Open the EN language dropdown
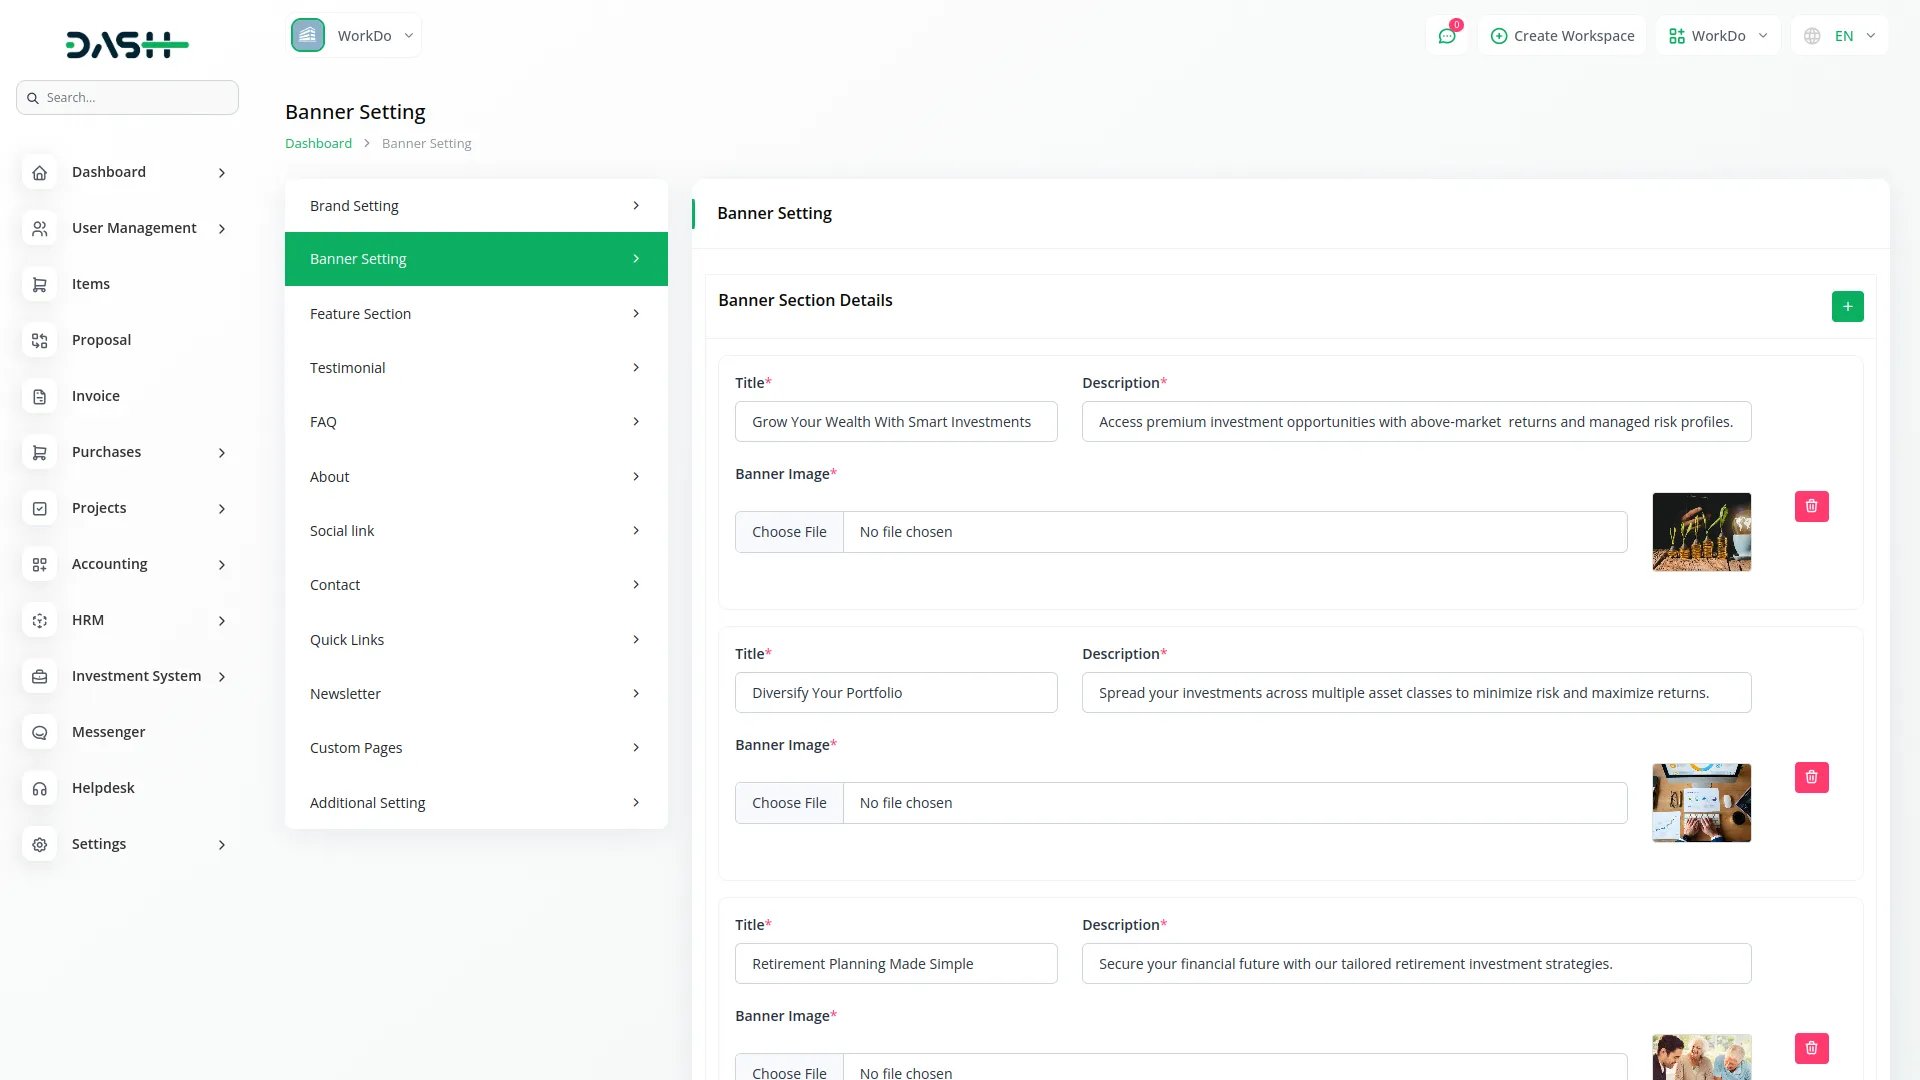The height and width of the screenshot is (1080, 1920). coord(1841,36)
